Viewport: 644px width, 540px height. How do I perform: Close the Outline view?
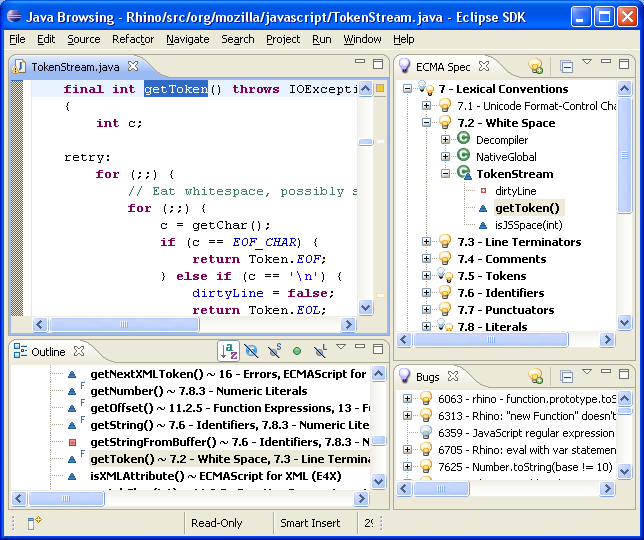[x=79, y=351]
